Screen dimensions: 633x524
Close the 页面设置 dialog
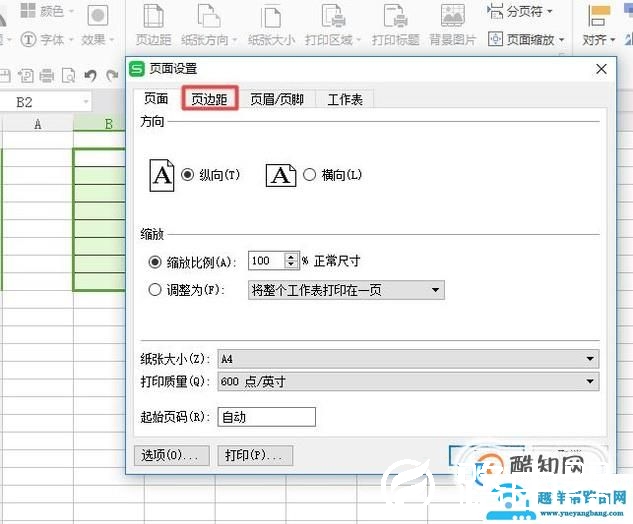[x=601, y=69]
